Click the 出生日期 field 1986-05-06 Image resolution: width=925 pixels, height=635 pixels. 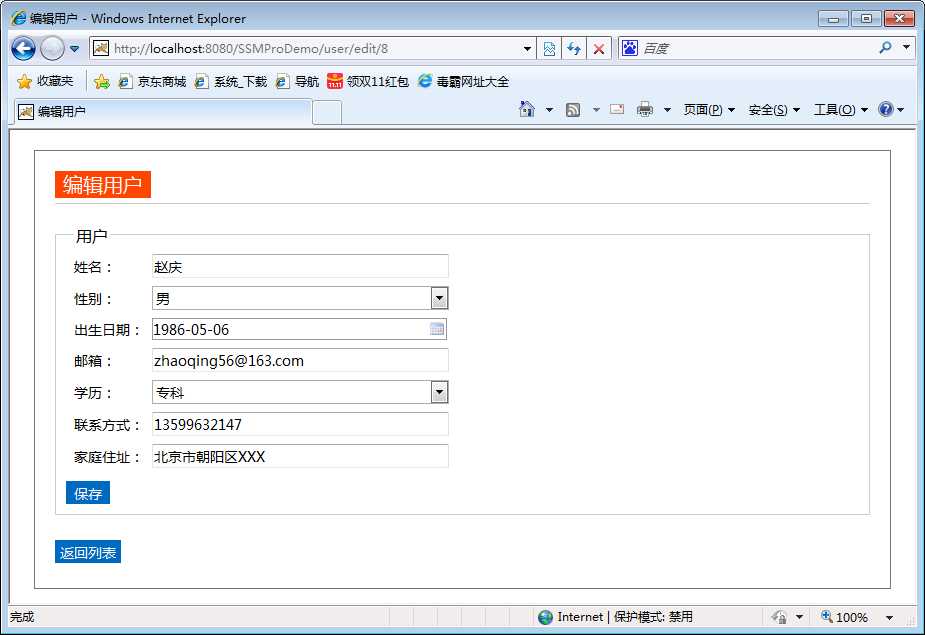299,329
